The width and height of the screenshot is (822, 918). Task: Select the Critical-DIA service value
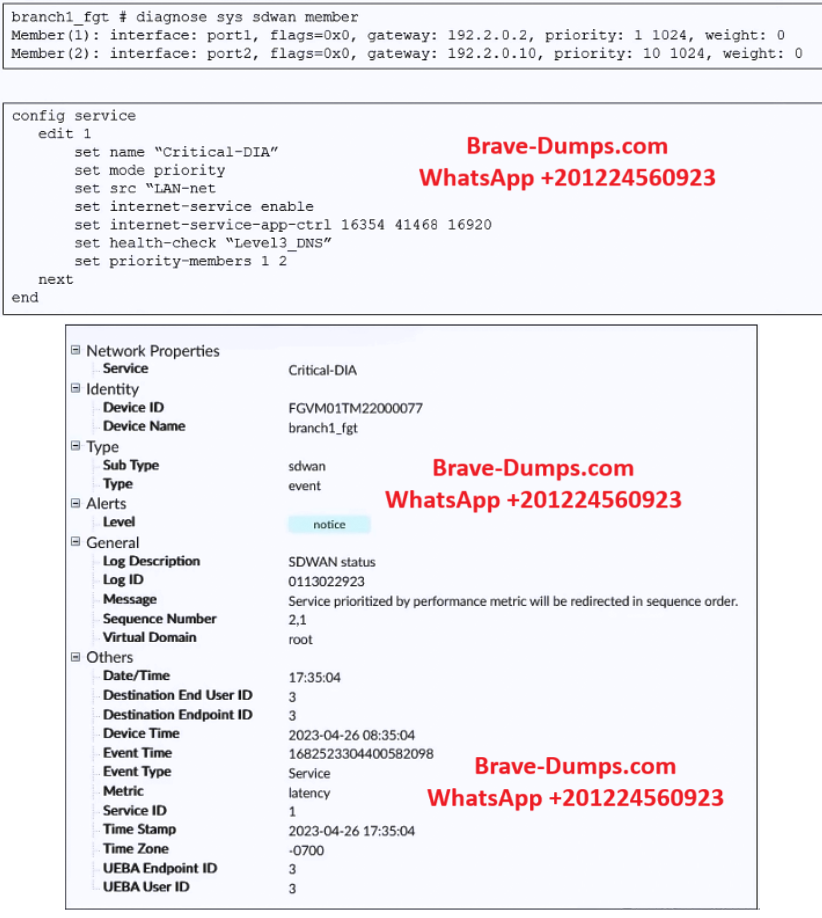click(322, 370)
